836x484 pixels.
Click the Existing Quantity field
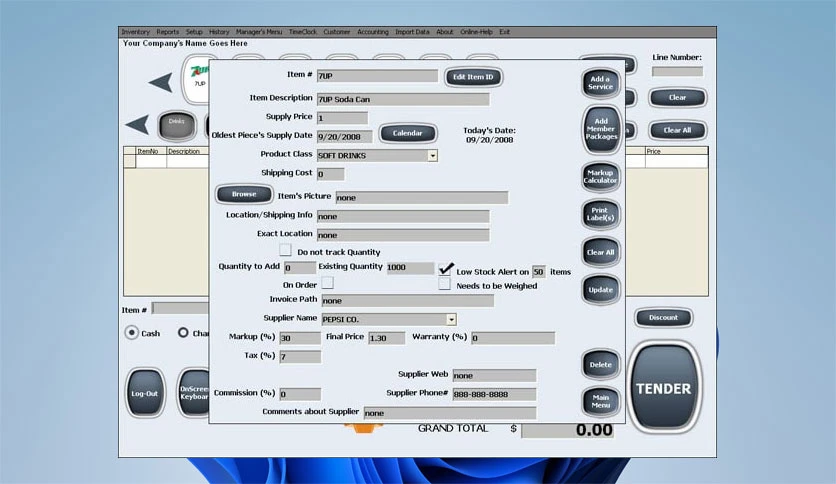[410, 268]
